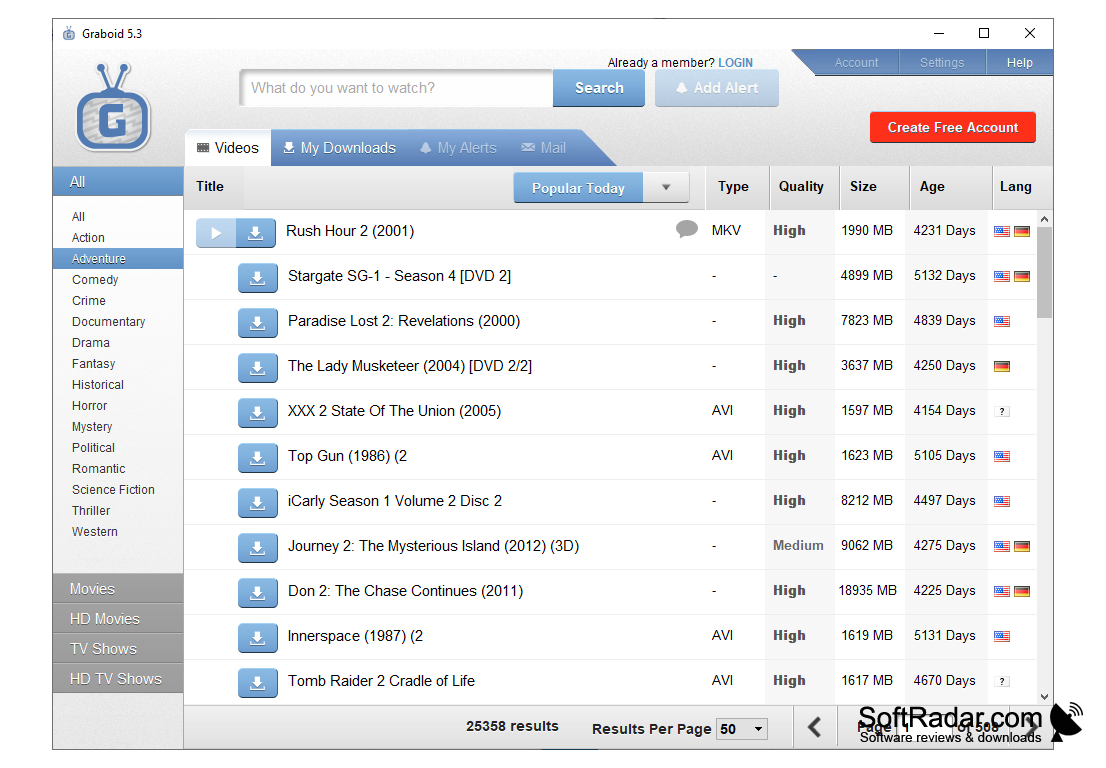Open the Settings menu

(x=941, y=62)
